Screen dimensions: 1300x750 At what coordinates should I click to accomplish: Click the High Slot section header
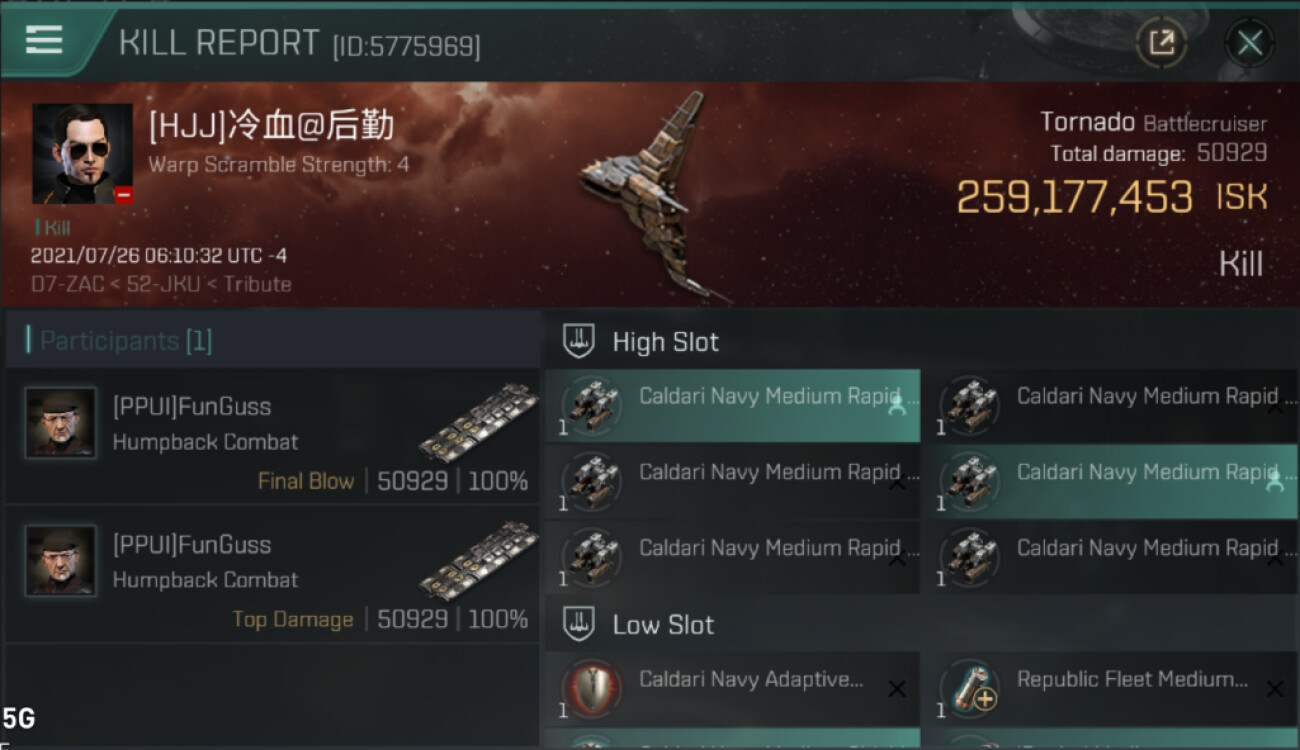[665, 342]
